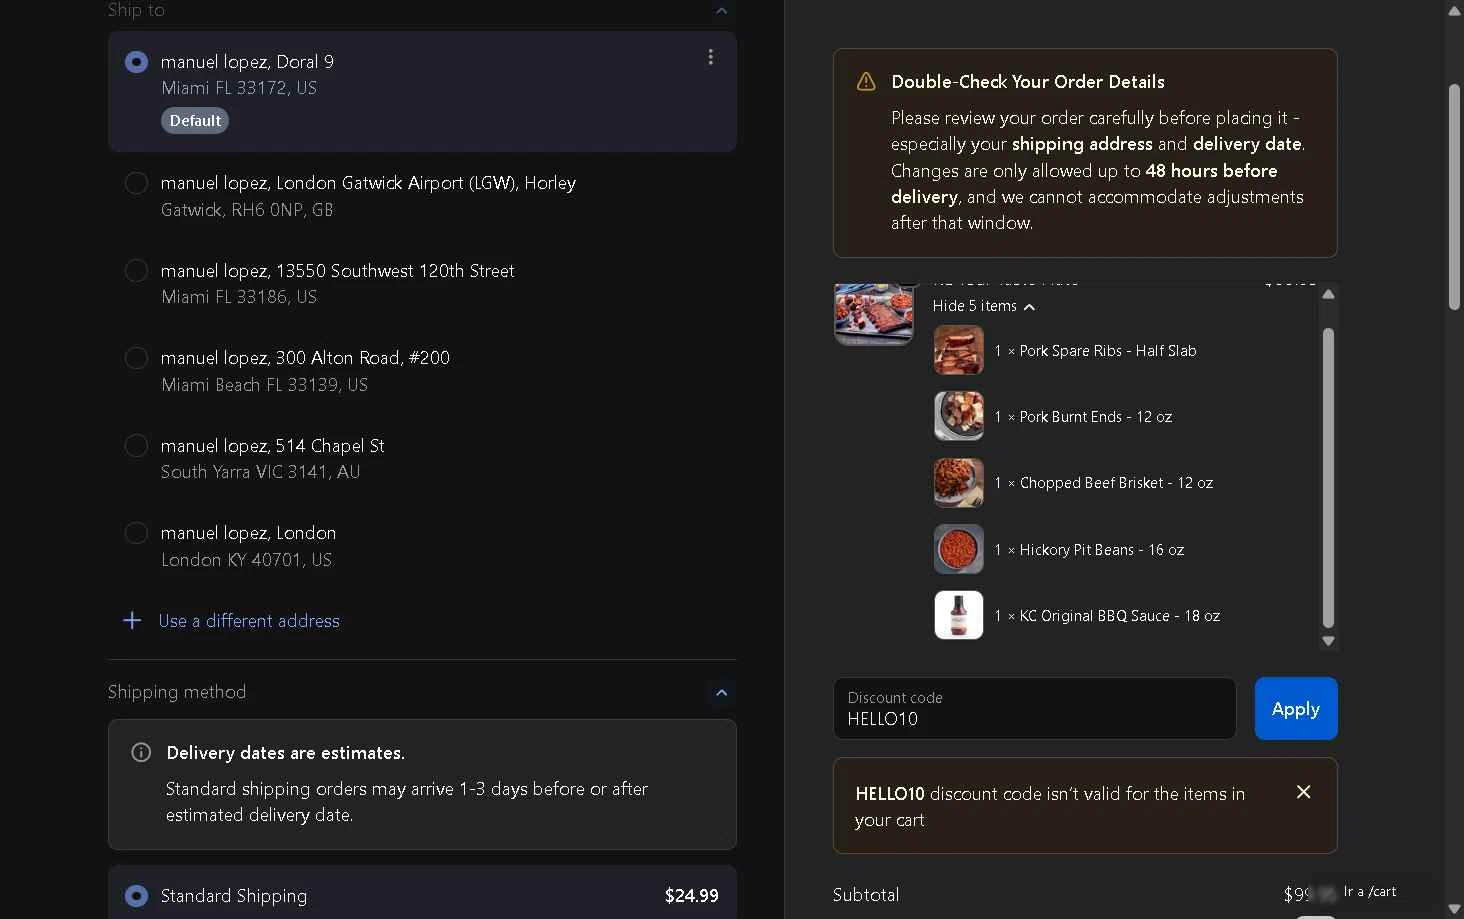Click the Default badge on Doral address
The image size is (1464, 919).
(195, 120)
